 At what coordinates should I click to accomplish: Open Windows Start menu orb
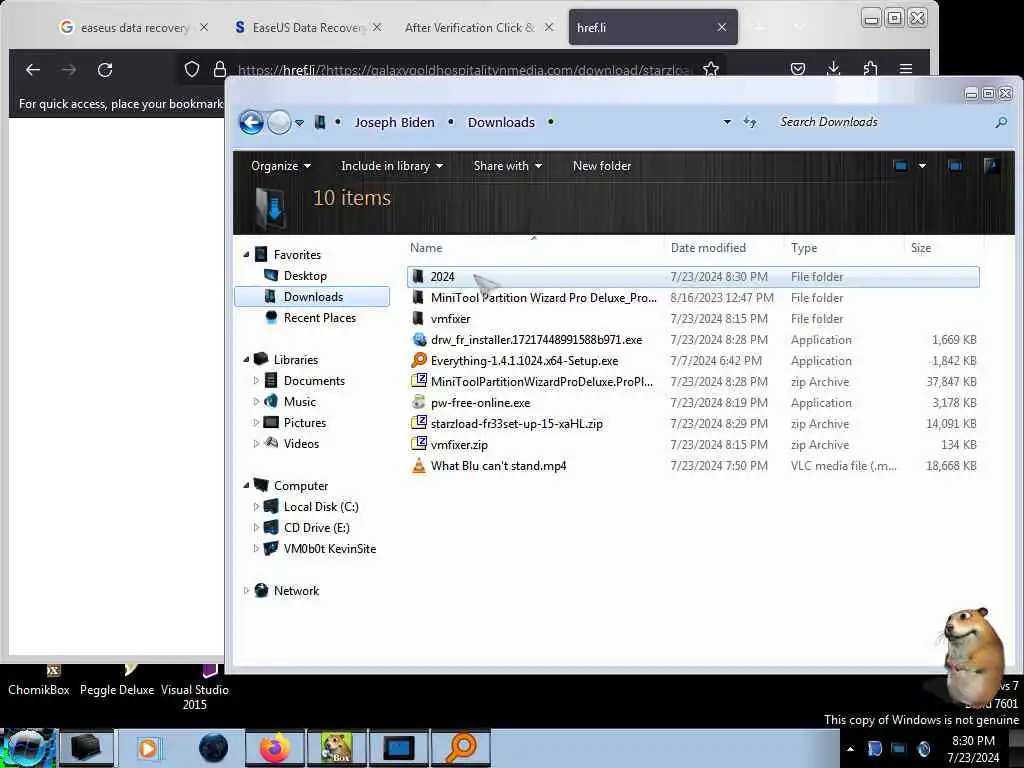click(26, 748)
